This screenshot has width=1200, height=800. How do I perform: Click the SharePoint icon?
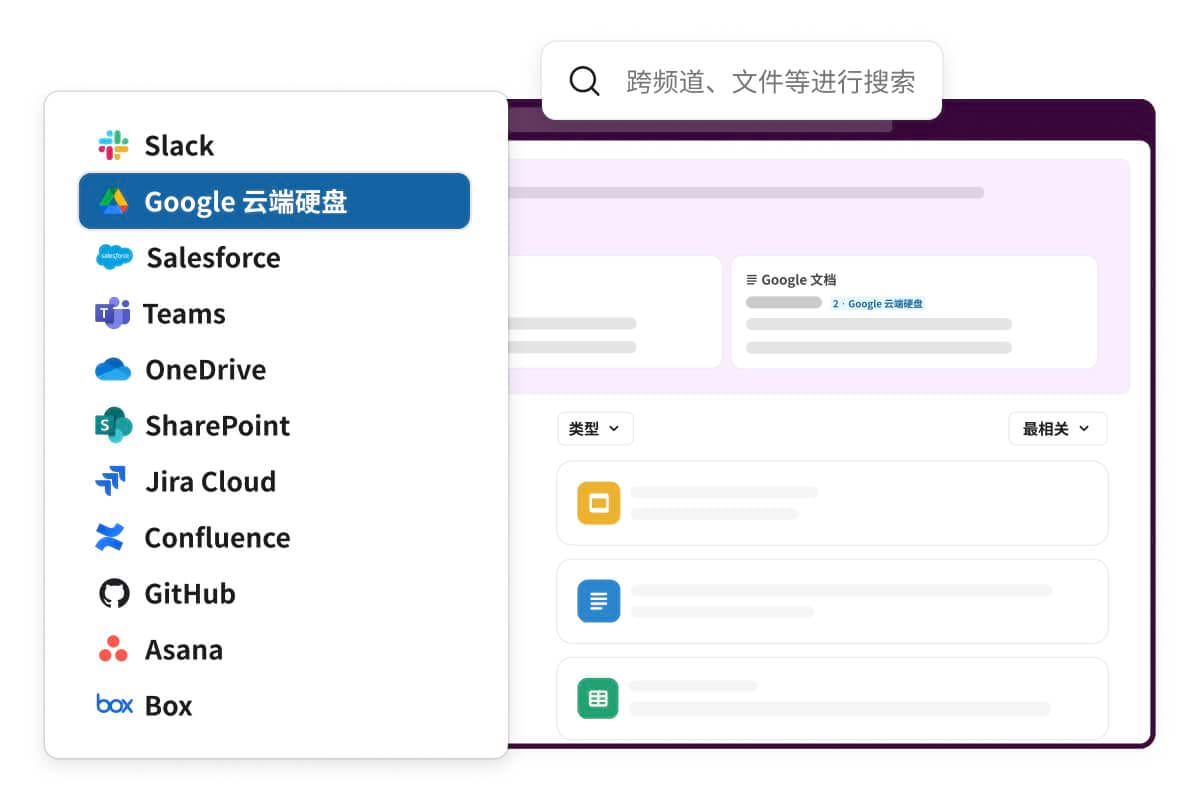click(x=112, y=425)
